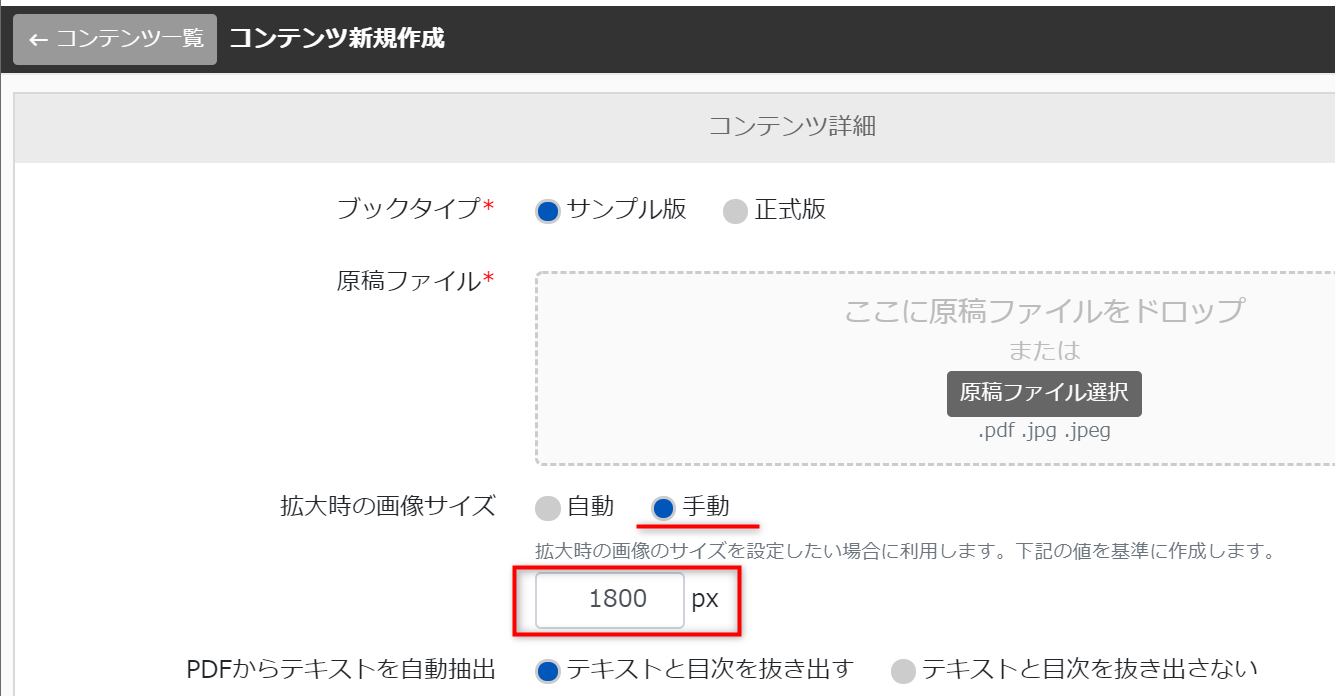Click the ここに原稿ファイルをドロップ drop zone text
Screen dimensions: 1335x696
1044,310
